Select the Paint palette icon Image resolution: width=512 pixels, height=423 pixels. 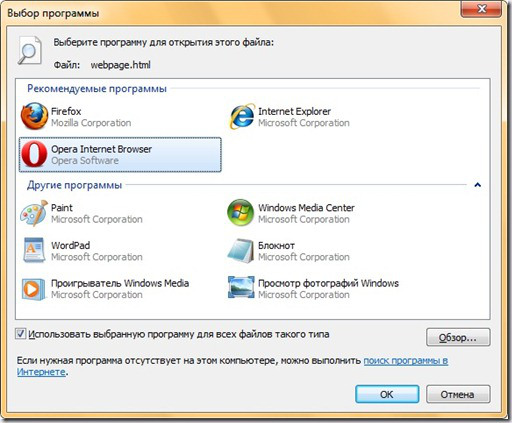tap(34, 213)
